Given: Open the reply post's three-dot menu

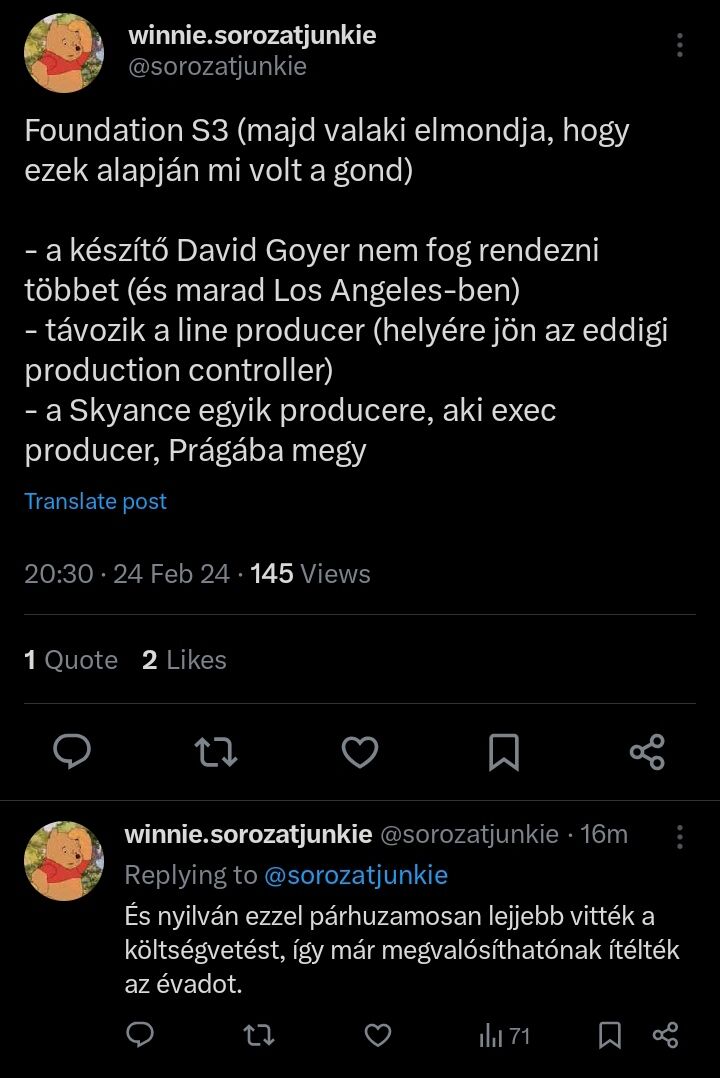Looking at the screenshot, I should pos(680,837).
